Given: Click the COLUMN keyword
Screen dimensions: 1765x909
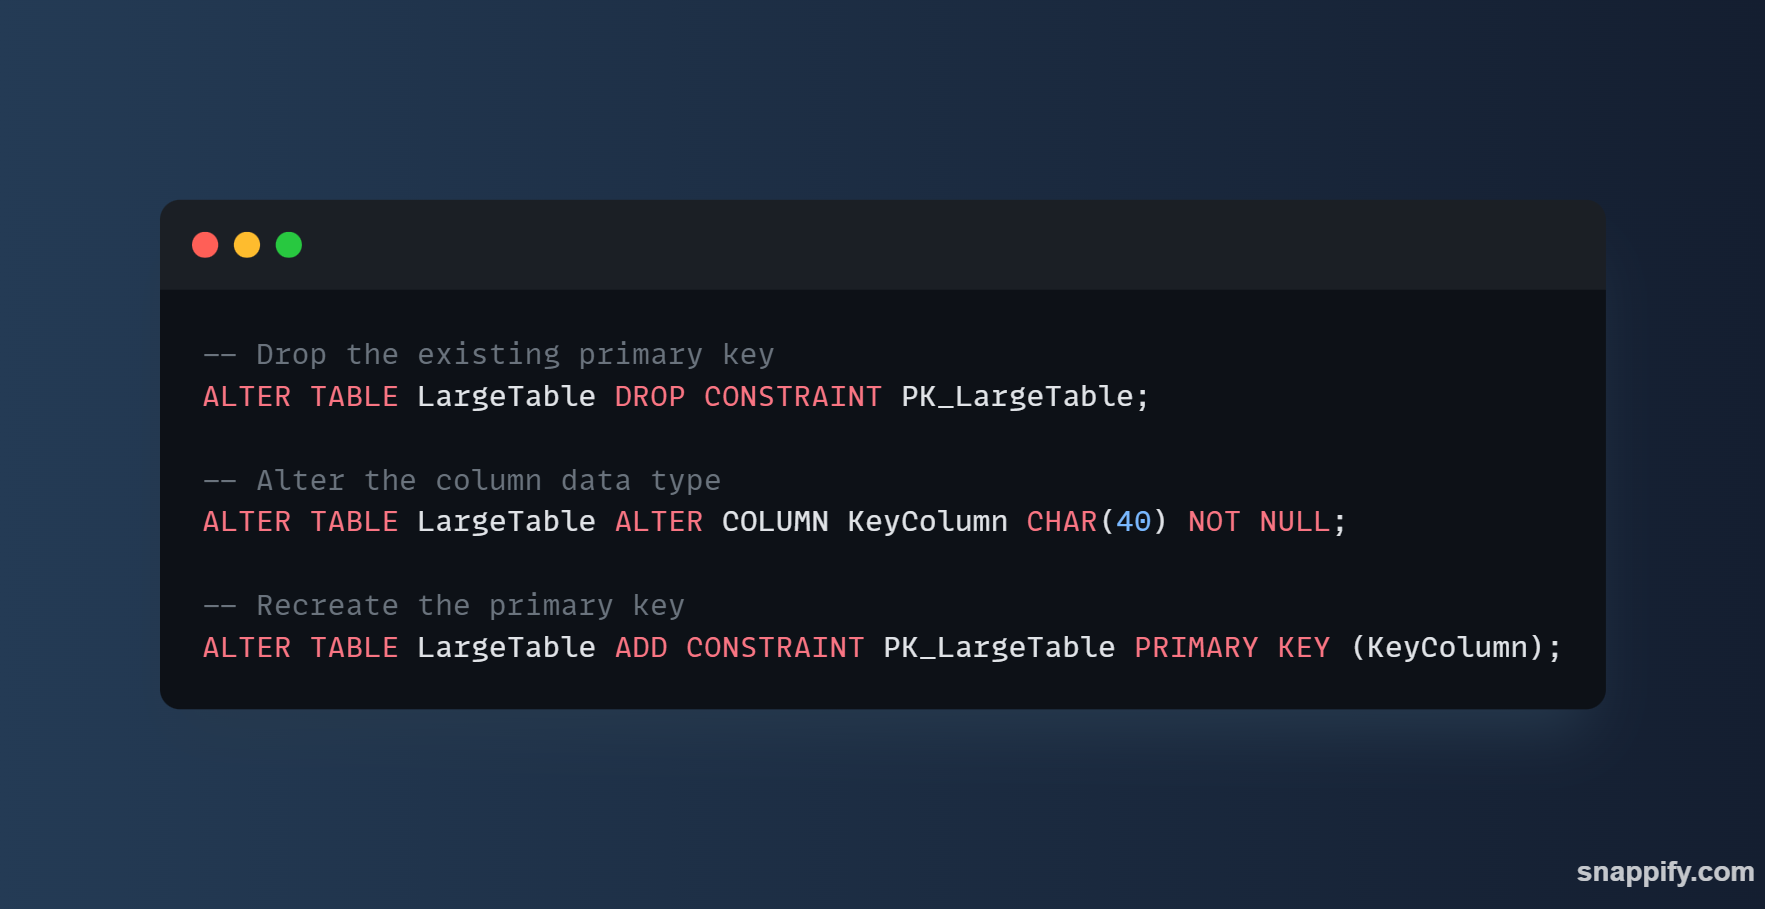Looking at the screenshot, I should pos(775,522).
